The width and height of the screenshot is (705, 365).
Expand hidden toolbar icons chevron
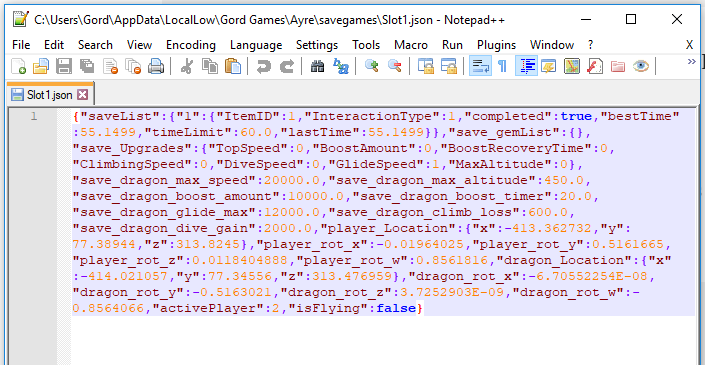pyautogui.click(x=692, y=62)
